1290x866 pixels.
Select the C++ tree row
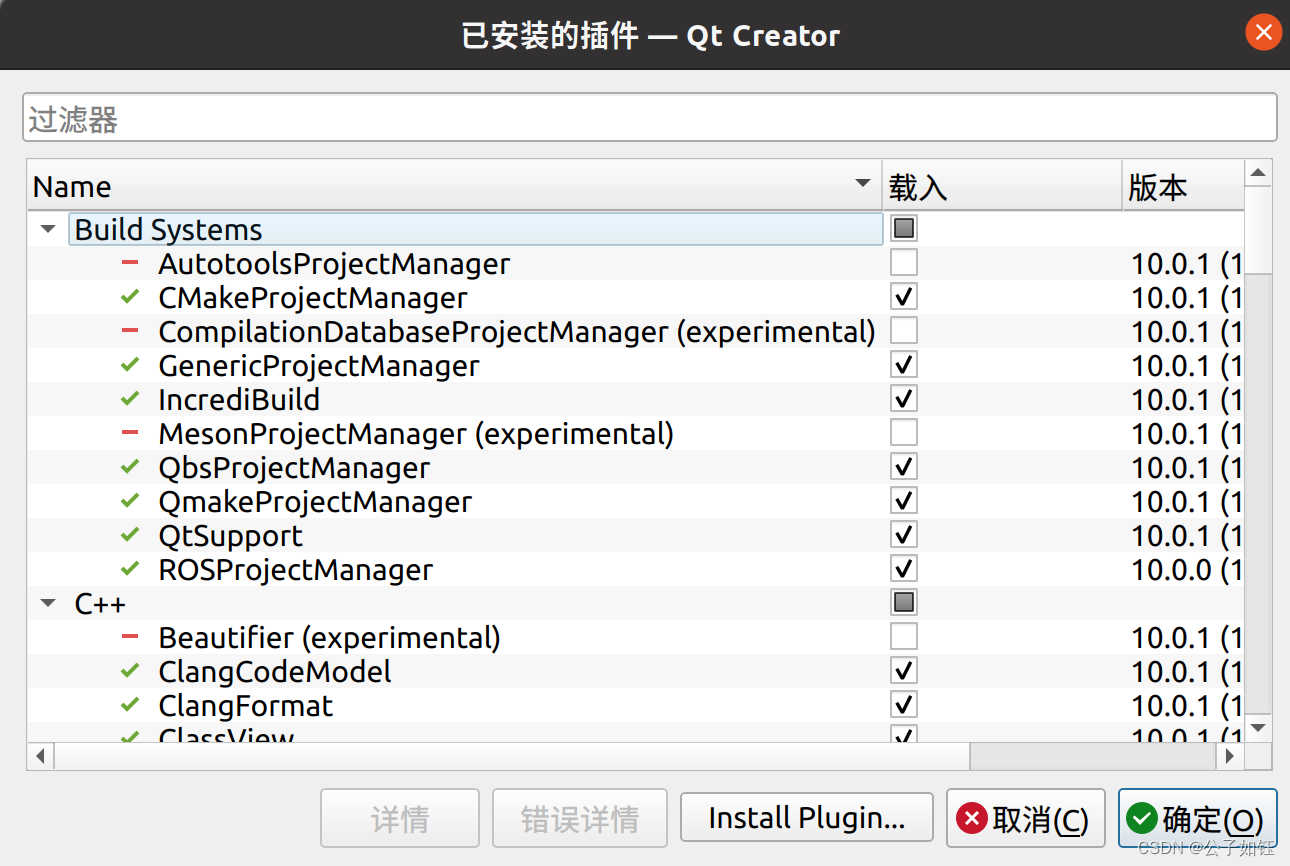(635, 603)
